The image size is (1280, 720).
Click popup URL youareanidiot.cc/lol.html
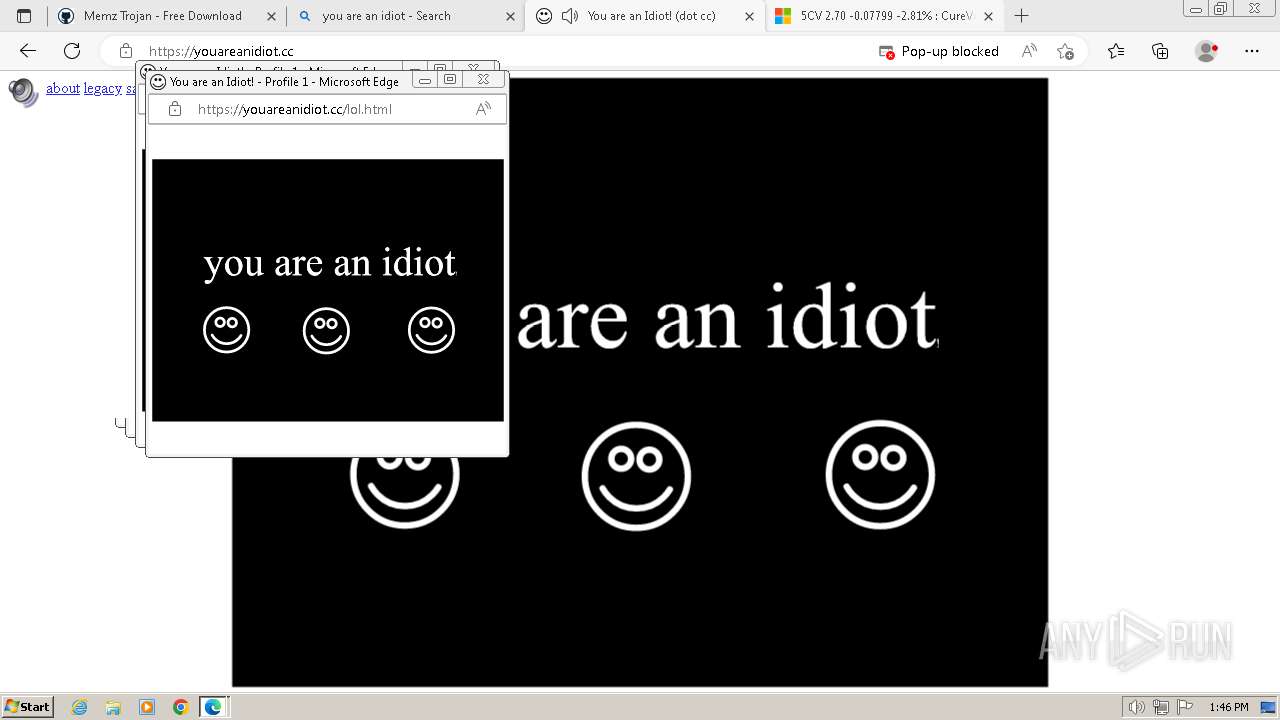[295, 109]
